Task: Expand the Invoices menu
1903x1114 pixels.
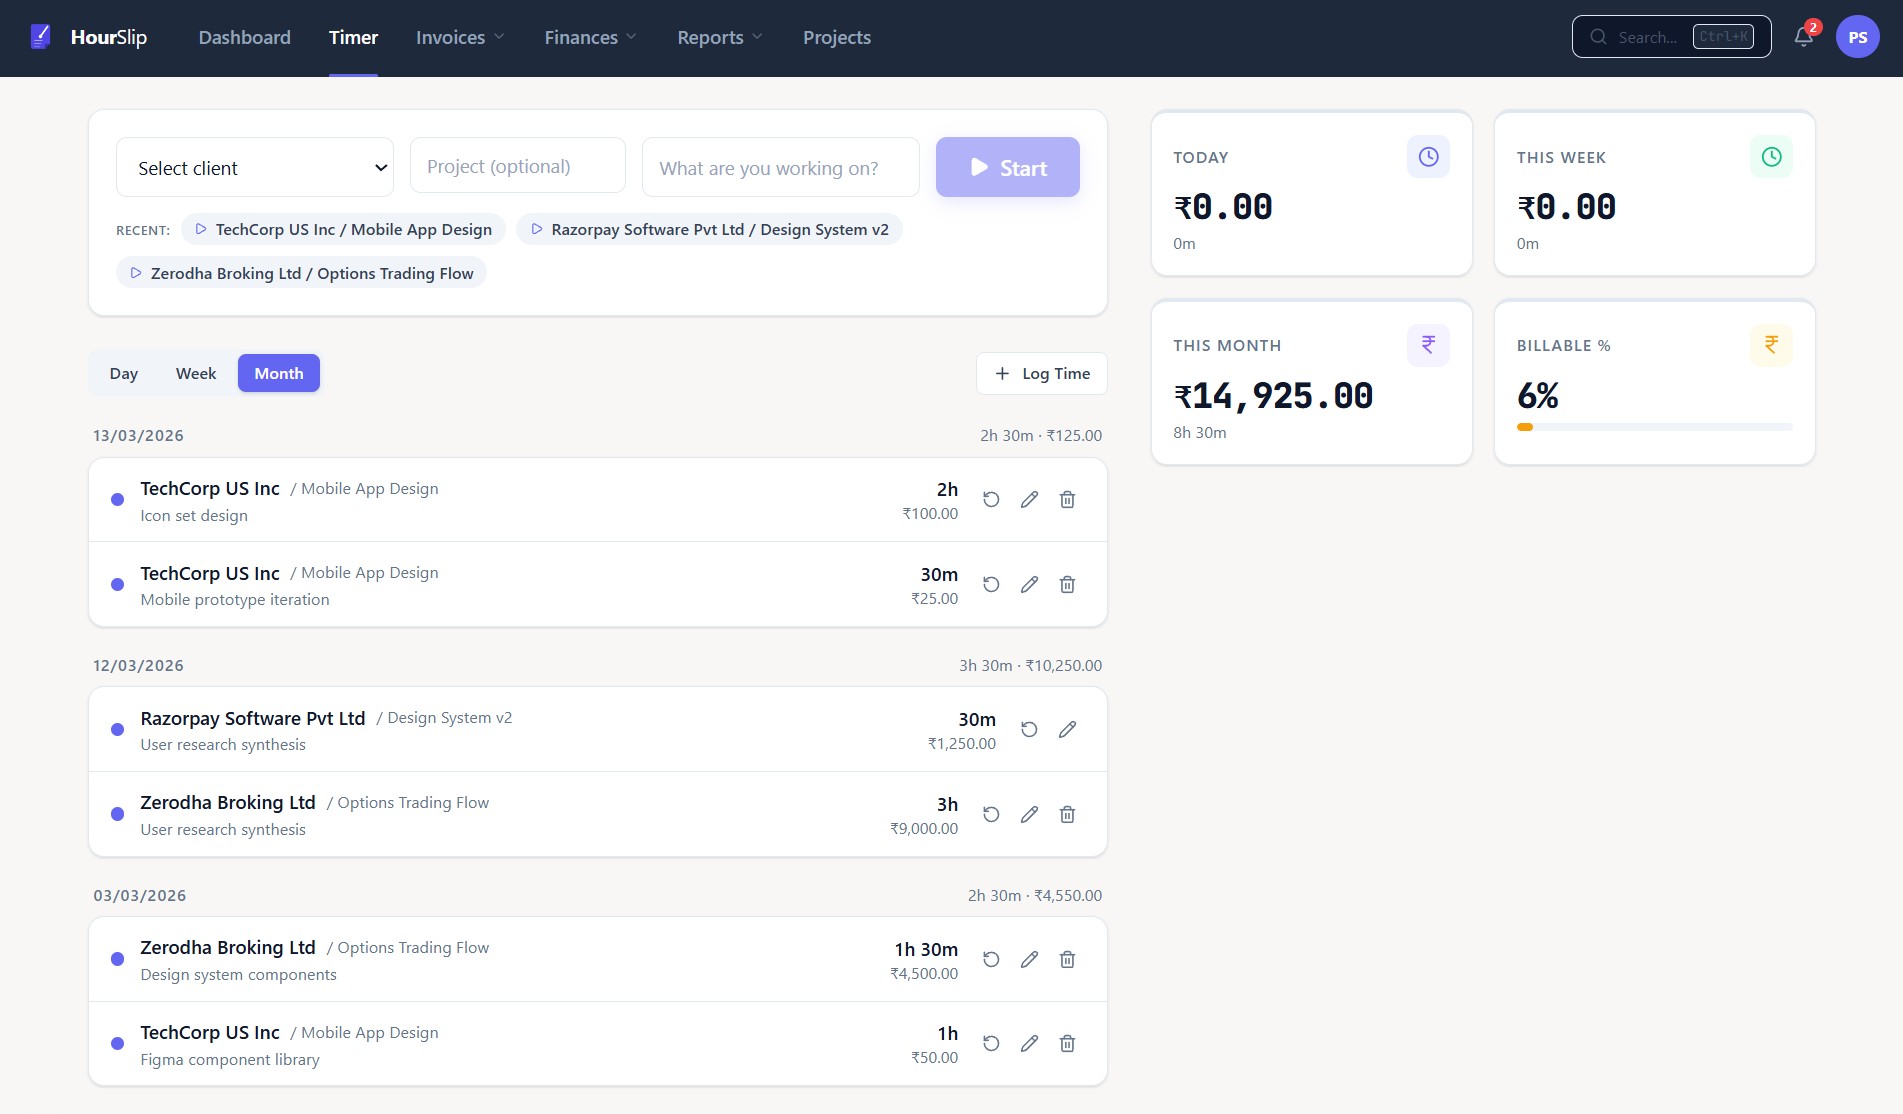Action: tap(460, 37)
